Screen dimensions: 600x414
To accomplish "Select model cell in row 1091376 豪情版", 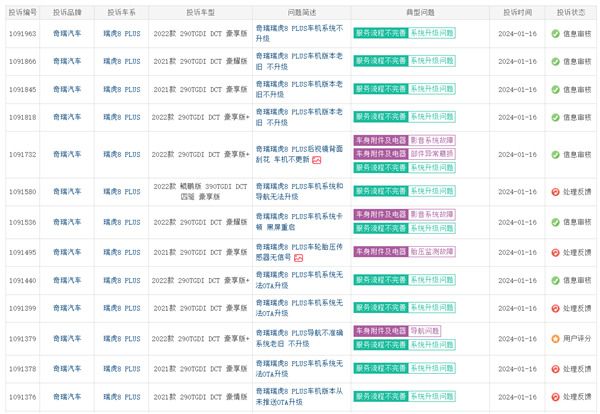I will [x=201, y=397].
